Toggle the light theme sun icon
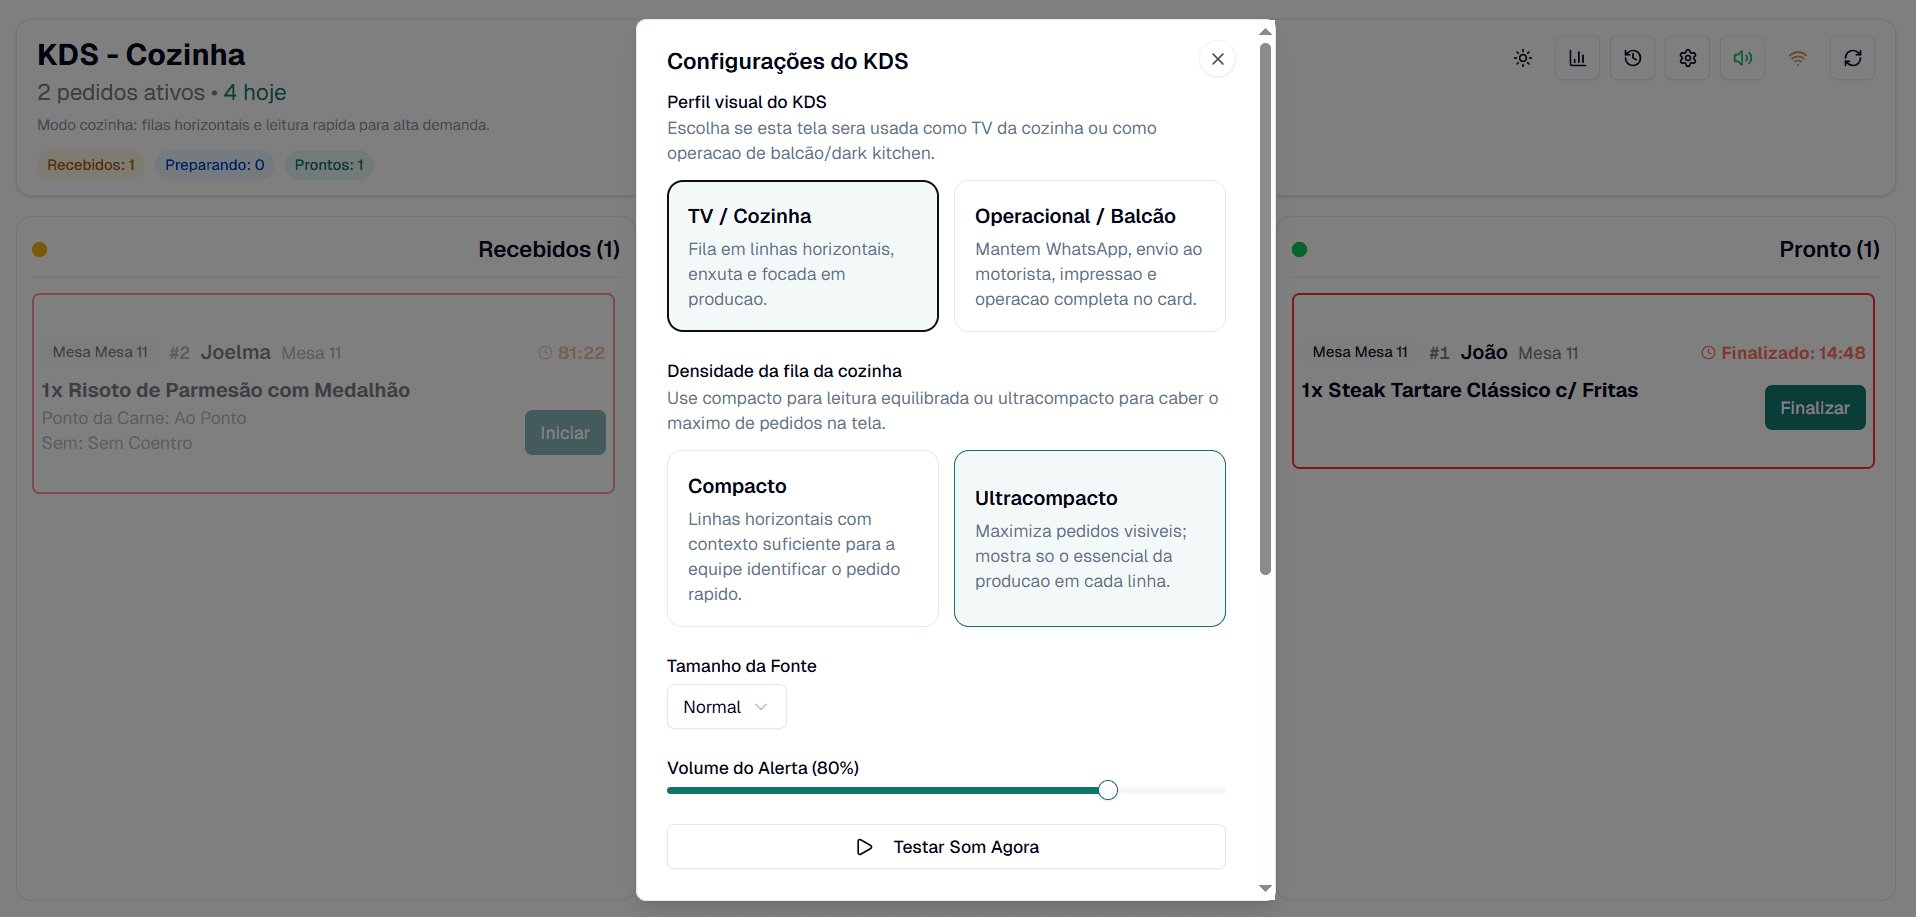 click(1522, 58)
